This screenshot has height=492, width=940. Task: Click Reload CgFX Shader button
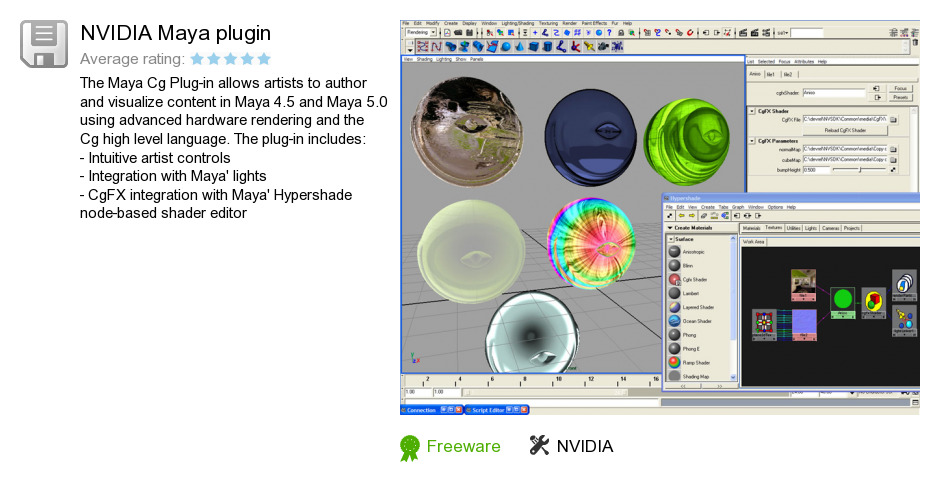click(845, 130)
